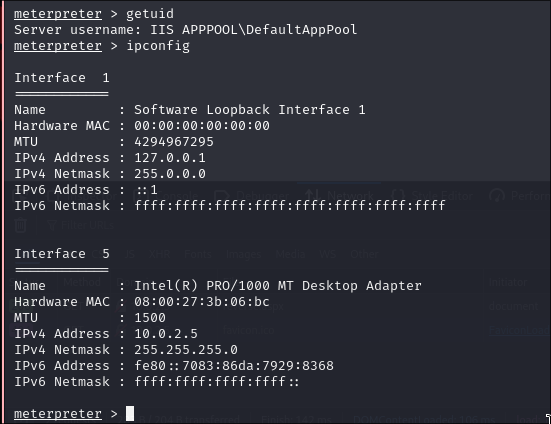
Task: Toggle the Fonts request filter
Action: click(197, 254)
